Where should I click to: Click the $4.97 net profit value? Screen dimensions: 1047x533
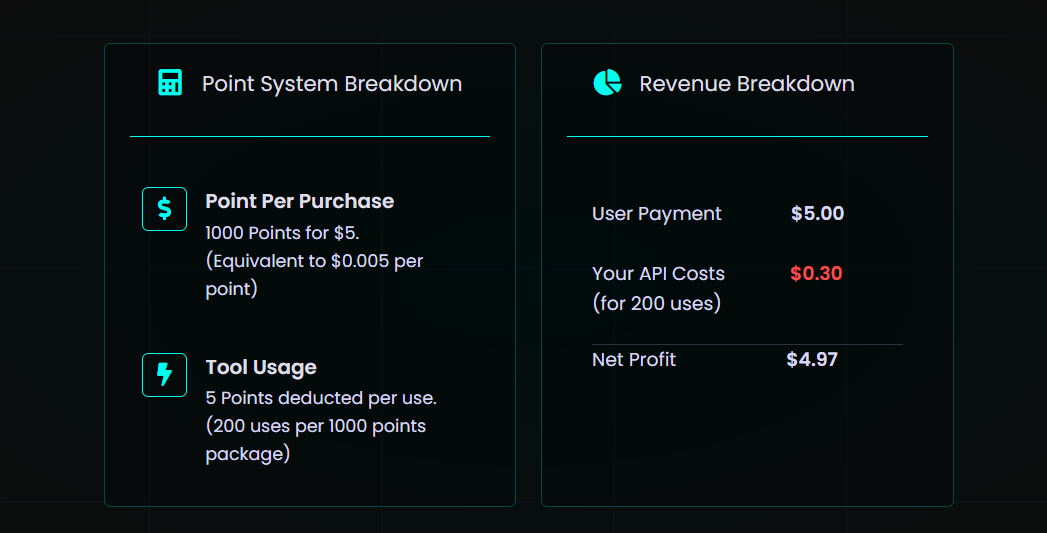pyautogui.click(x=812, y=360)
